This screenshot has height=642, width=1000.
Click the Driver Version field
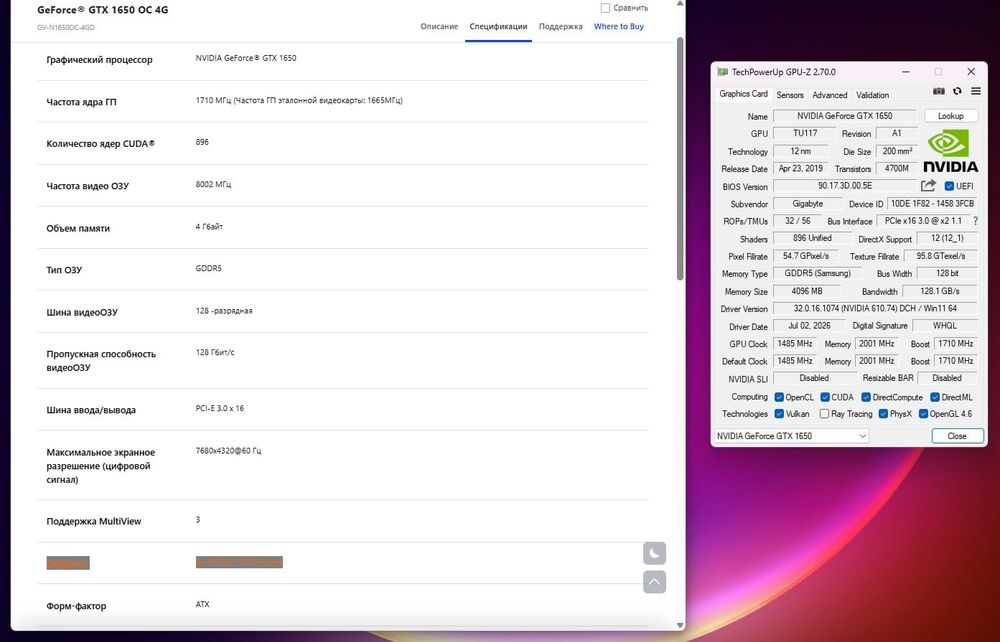[x=875, y=309]
